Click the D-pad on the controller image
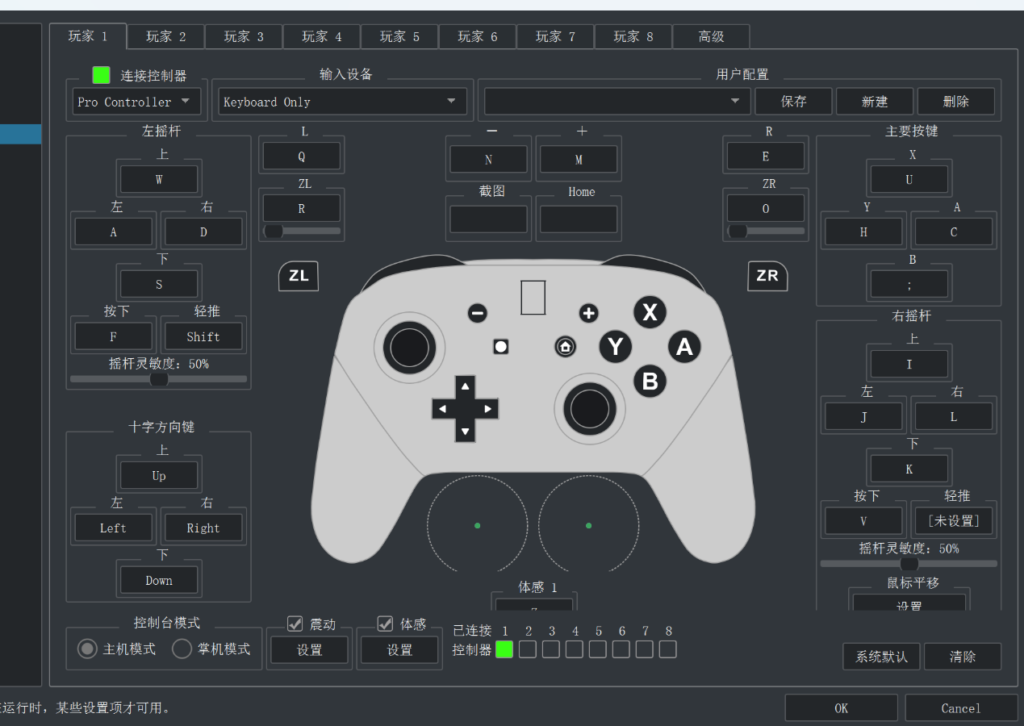This screenshot has height=726, width=1024. coord(465,408)
